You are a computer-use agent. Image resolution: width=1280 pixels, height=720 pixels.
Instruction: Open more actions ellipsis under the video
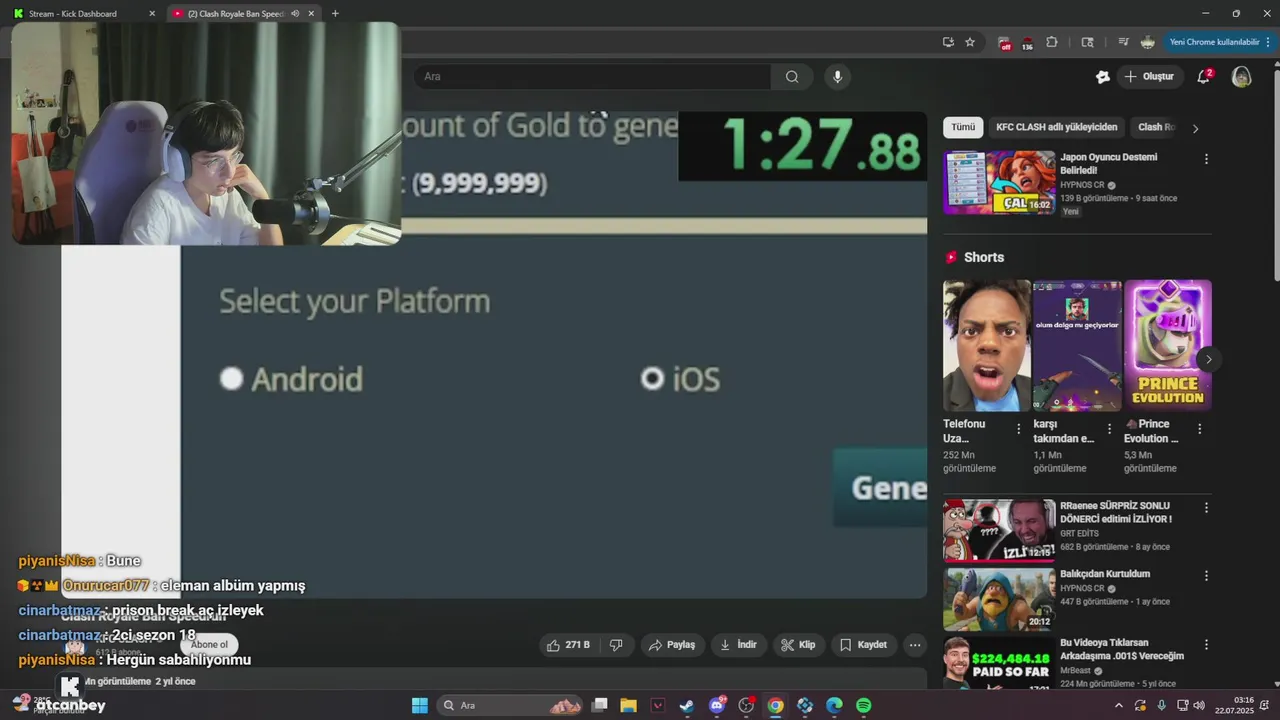(x=914, y=645)
